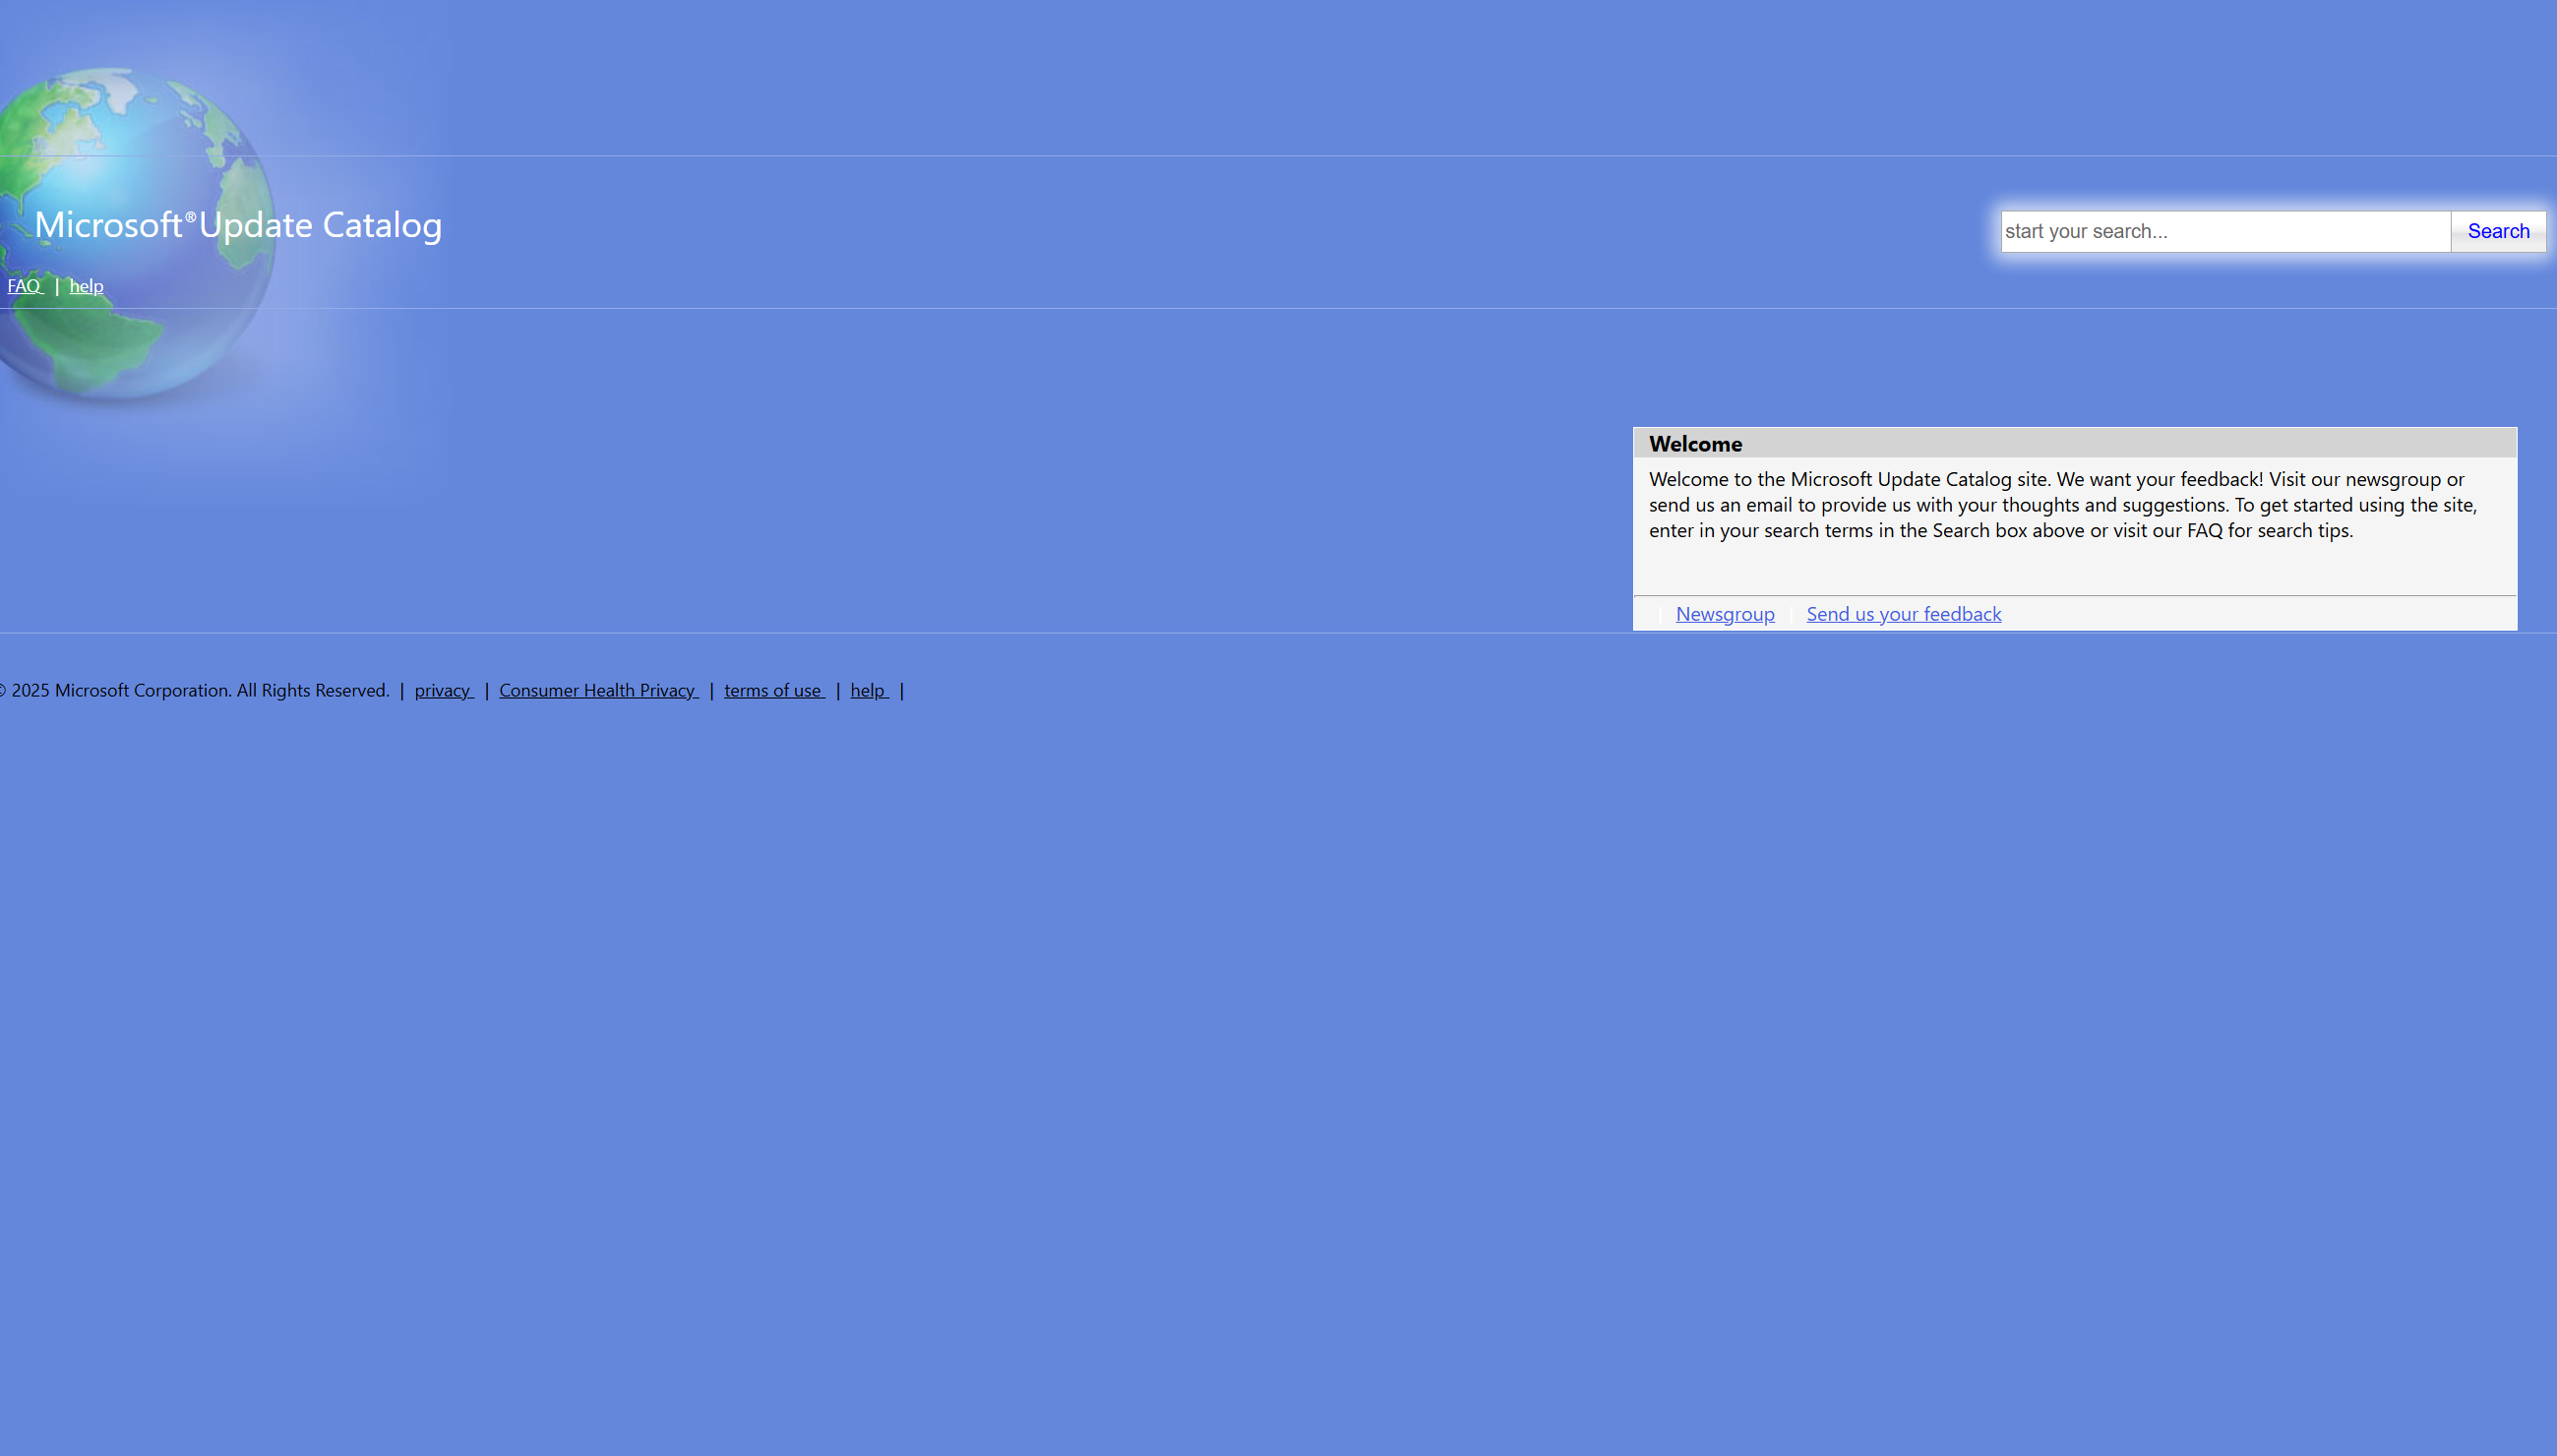Click the word 'Catalog' in the page title
2557x1456 pixels.
(x=381, y=225)
